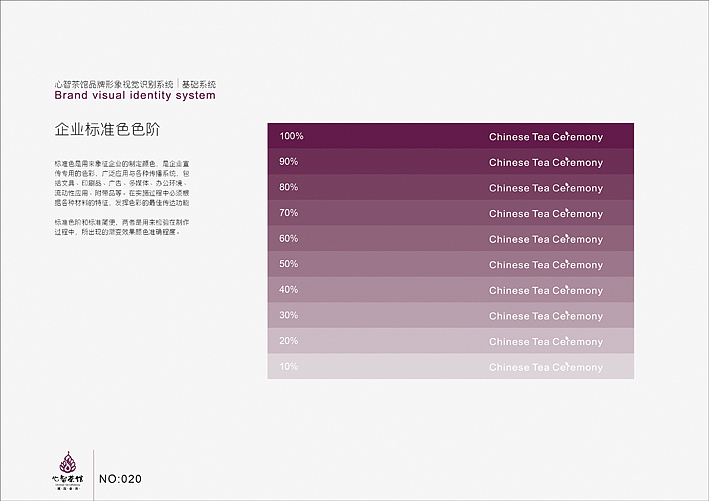This screenshot has width=709, height=501.
Task: Click the 基础系统 header label
Action: pyautogui.click(x=198, y=84)
